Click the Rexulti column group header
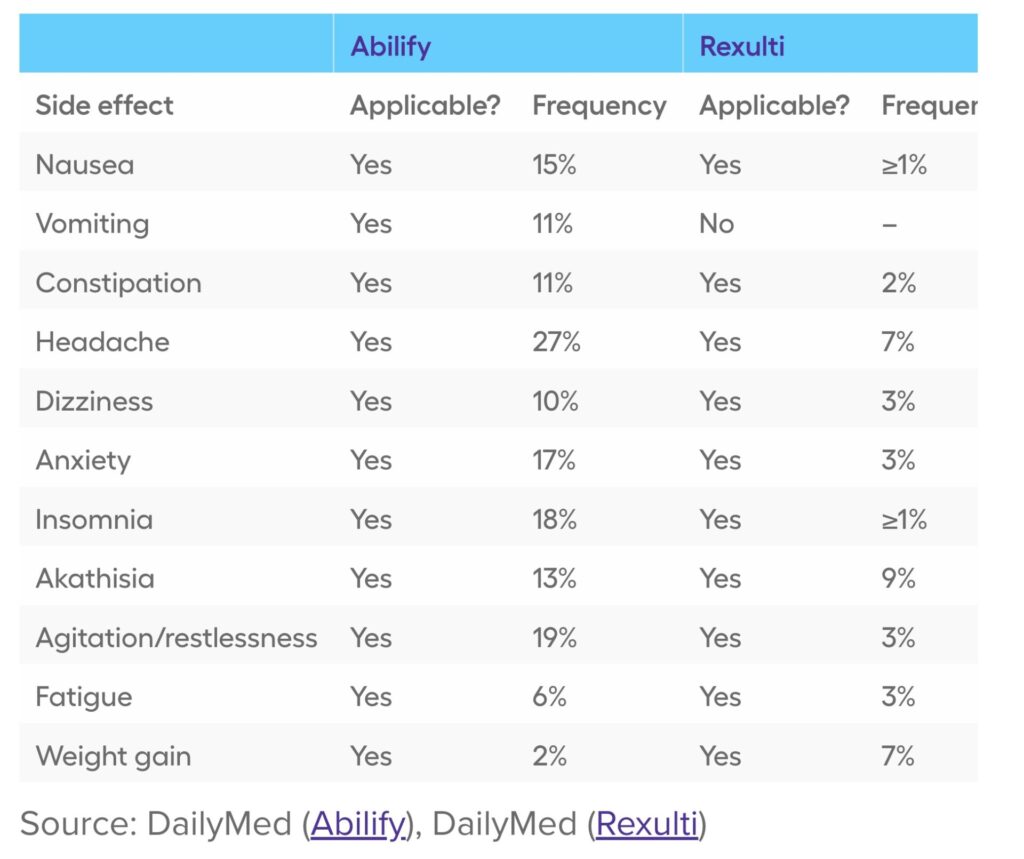This screenshot has height=859, width=1024. [740, 47]
